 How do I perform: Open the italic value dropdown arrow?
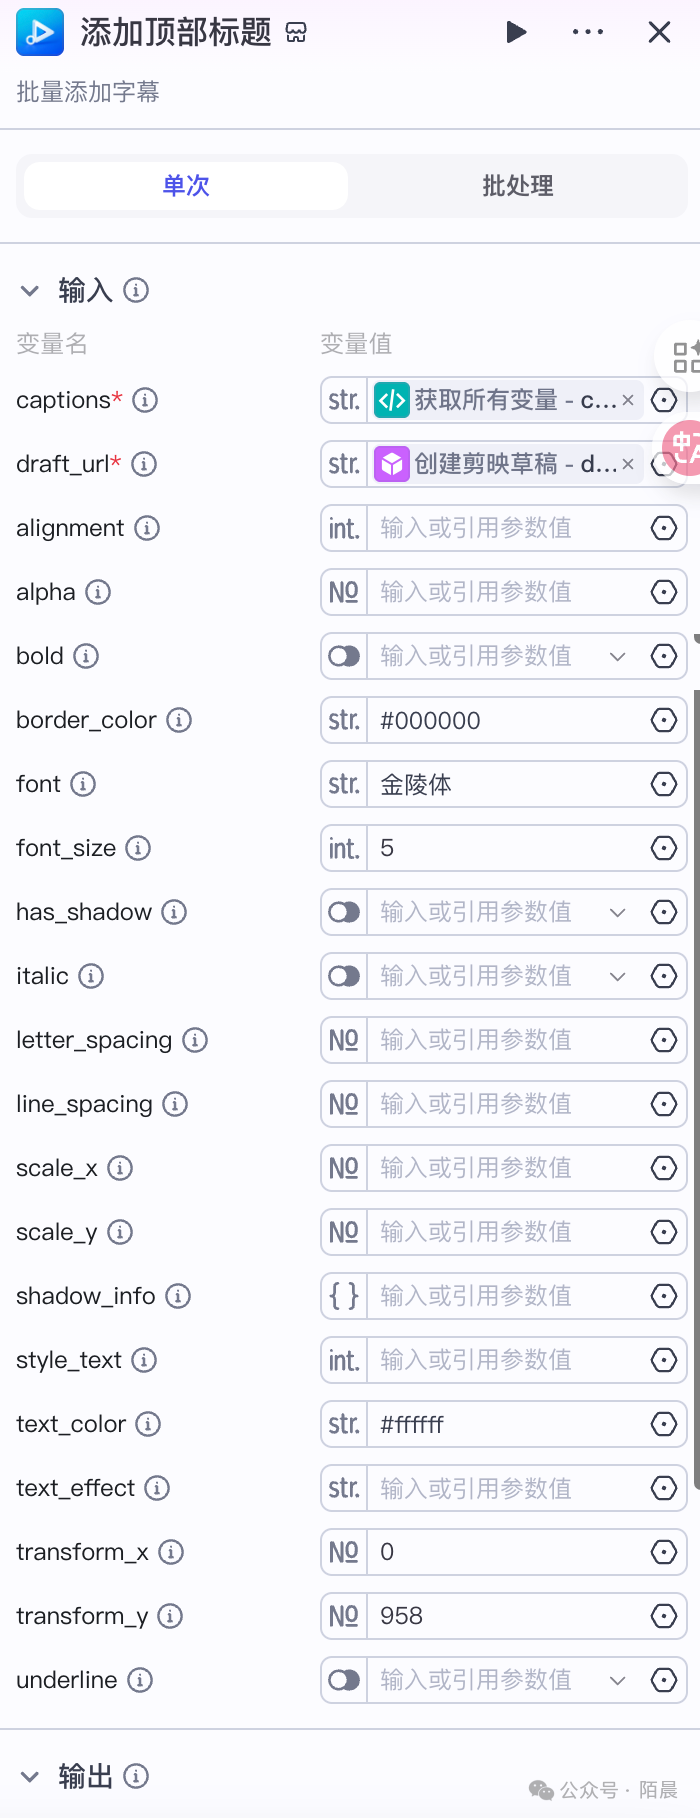point(618,976)
